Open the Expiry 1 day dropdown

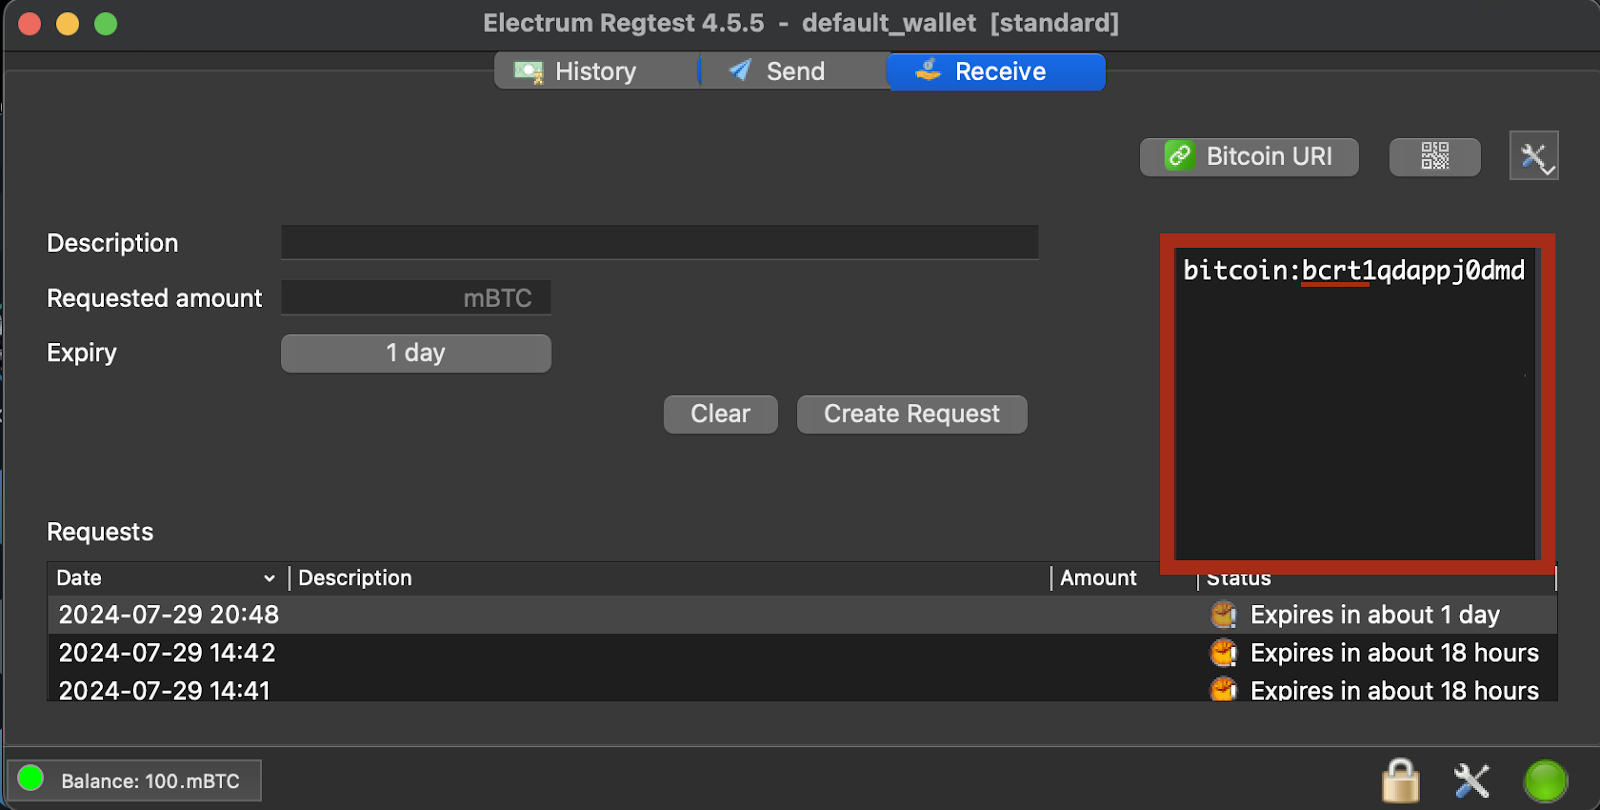[x=416, y=353]
